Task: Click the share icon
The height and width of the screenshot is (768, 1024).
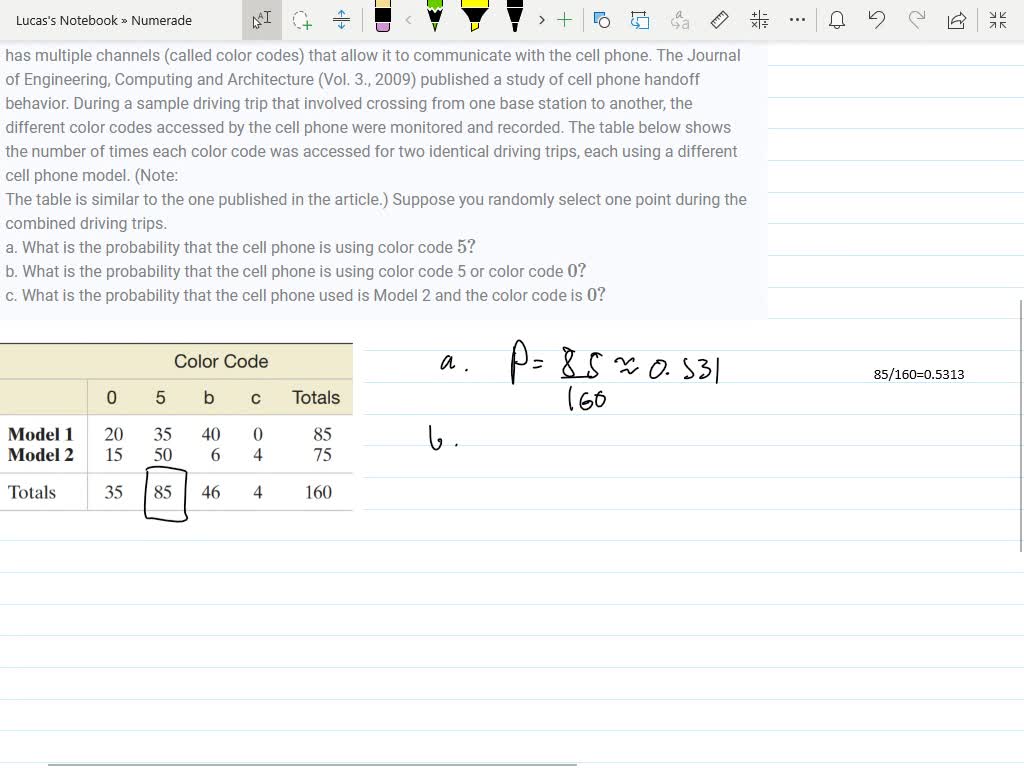Action: coord(958,18)
